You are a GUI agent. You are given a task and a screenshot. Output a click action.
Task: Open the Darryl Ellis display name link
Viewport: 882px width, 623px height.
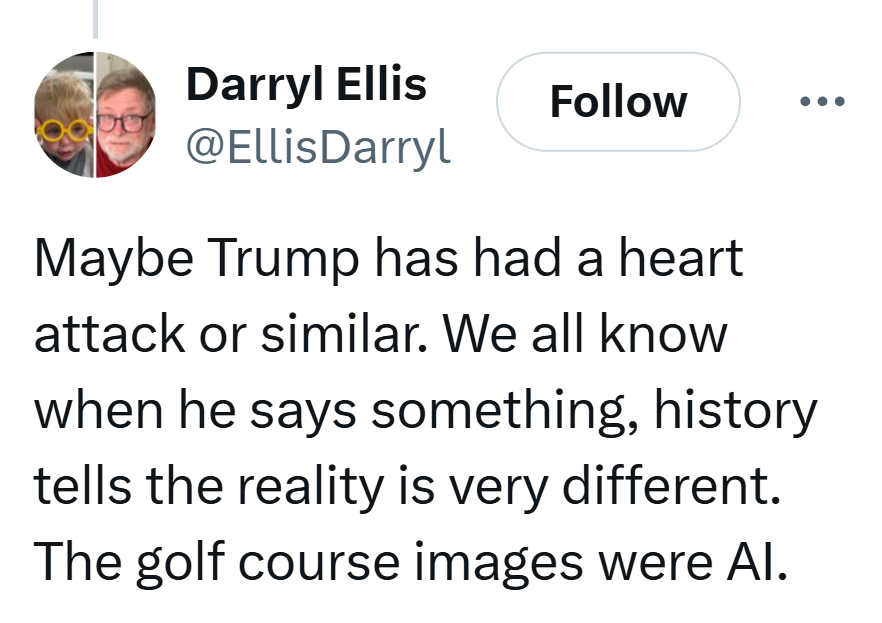(x=306, y=86)
